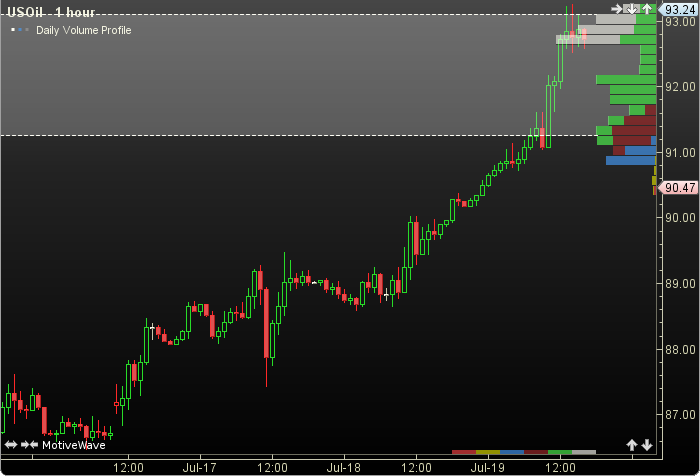
Task: Click the gray segment of the bottom color strip
Action: coord(584,452)
